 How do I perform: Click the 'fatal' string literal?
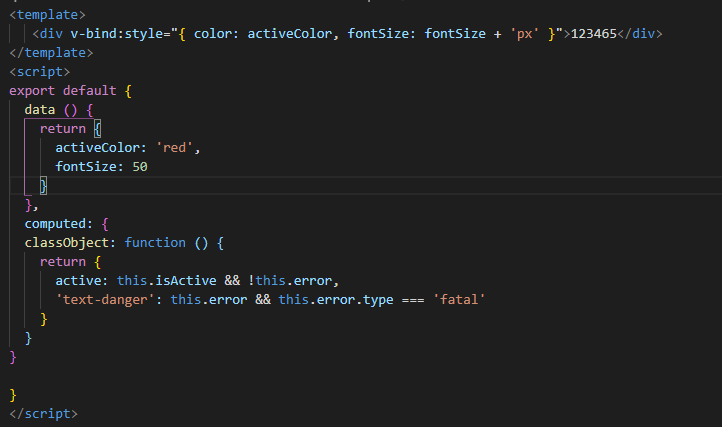tap(459, 299)
